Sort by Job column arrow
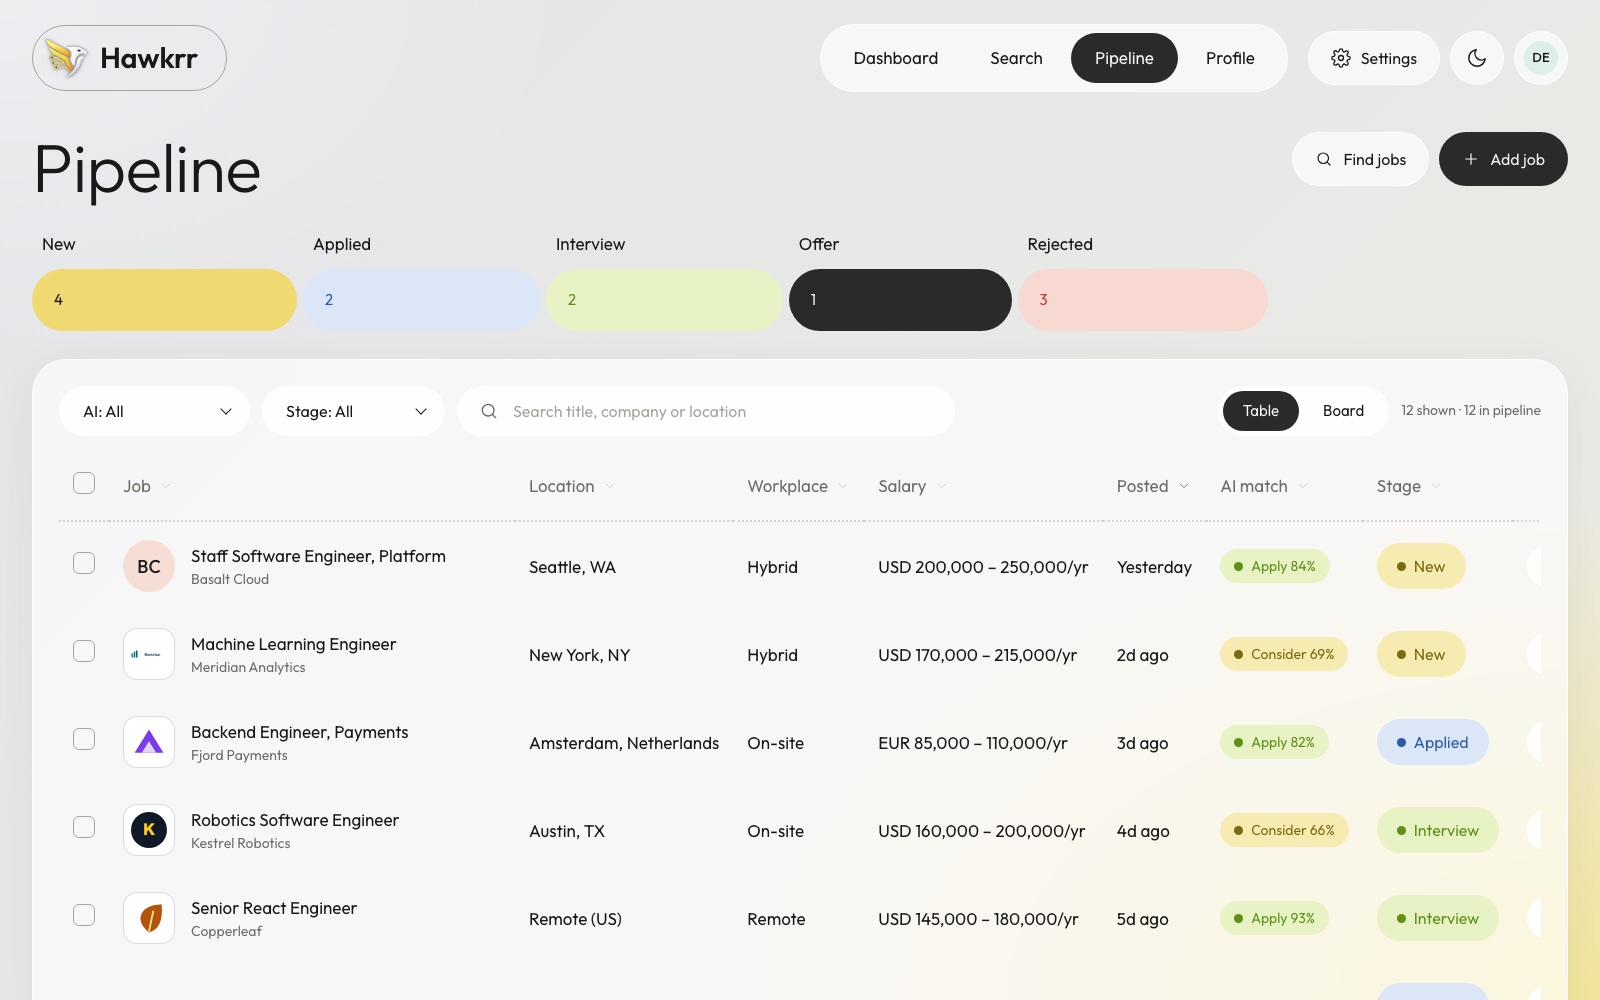 [166, 487]
